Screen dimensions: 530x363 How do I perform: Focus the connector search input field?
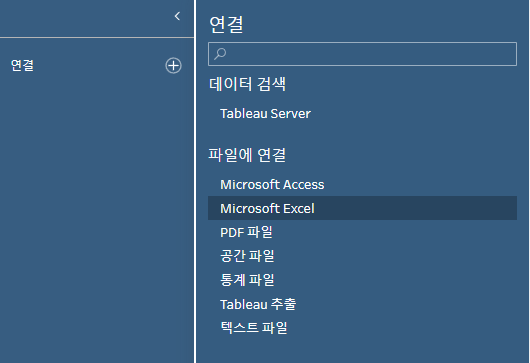[362, 54]
